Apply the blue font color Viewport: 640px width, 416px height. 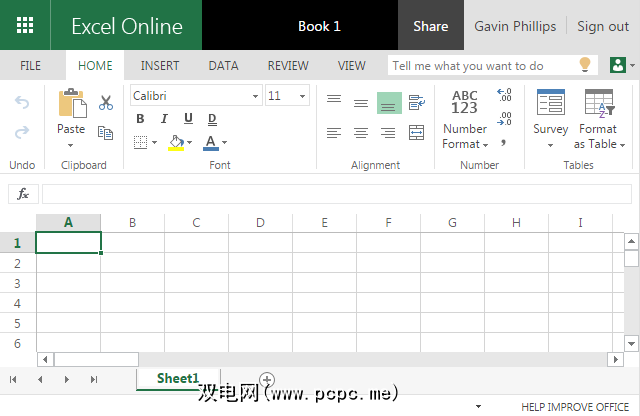pyautogui.click(x=211, y=142)
